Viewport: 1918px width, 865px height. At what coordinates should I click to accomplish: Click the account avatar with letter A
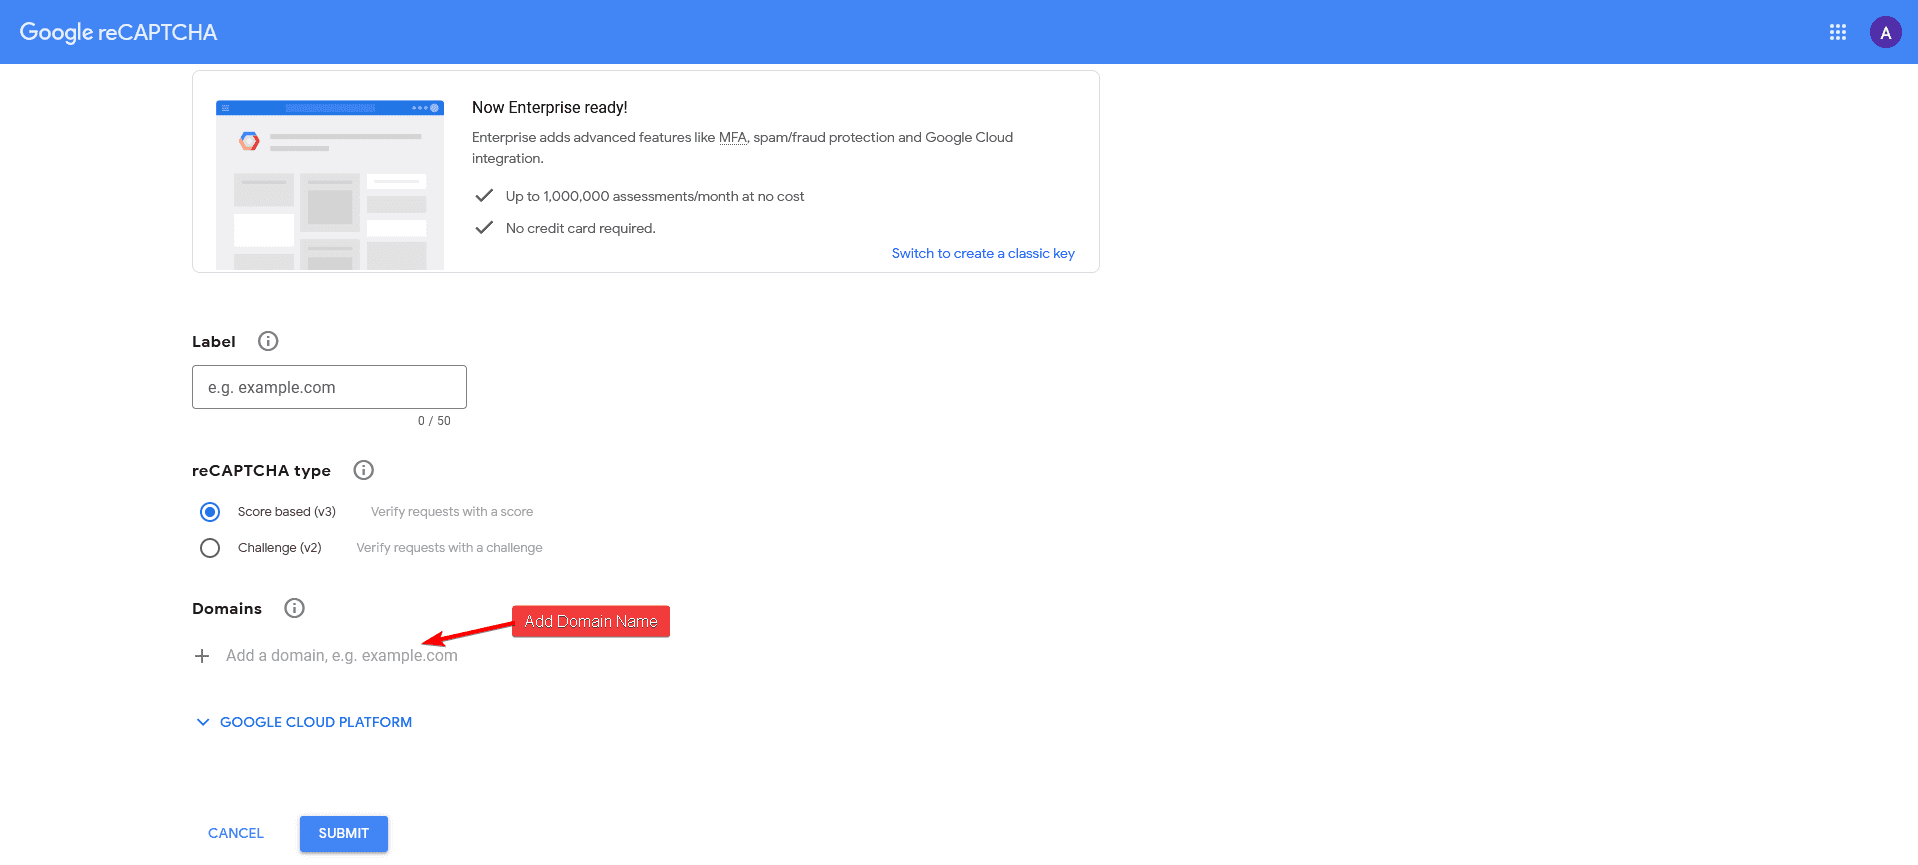coord(1884,31)
